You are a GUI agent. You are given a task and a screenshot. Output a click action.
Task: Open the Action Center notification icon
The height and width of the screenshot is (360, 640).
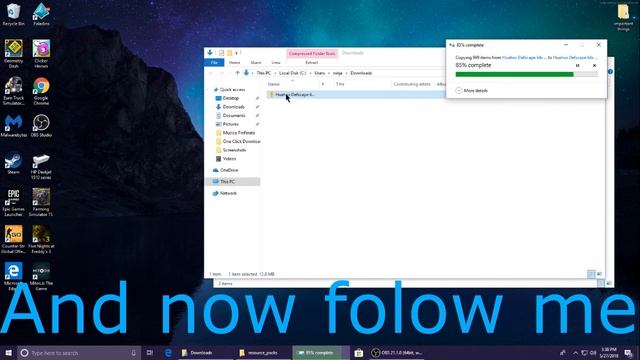(x=629, y=353)
